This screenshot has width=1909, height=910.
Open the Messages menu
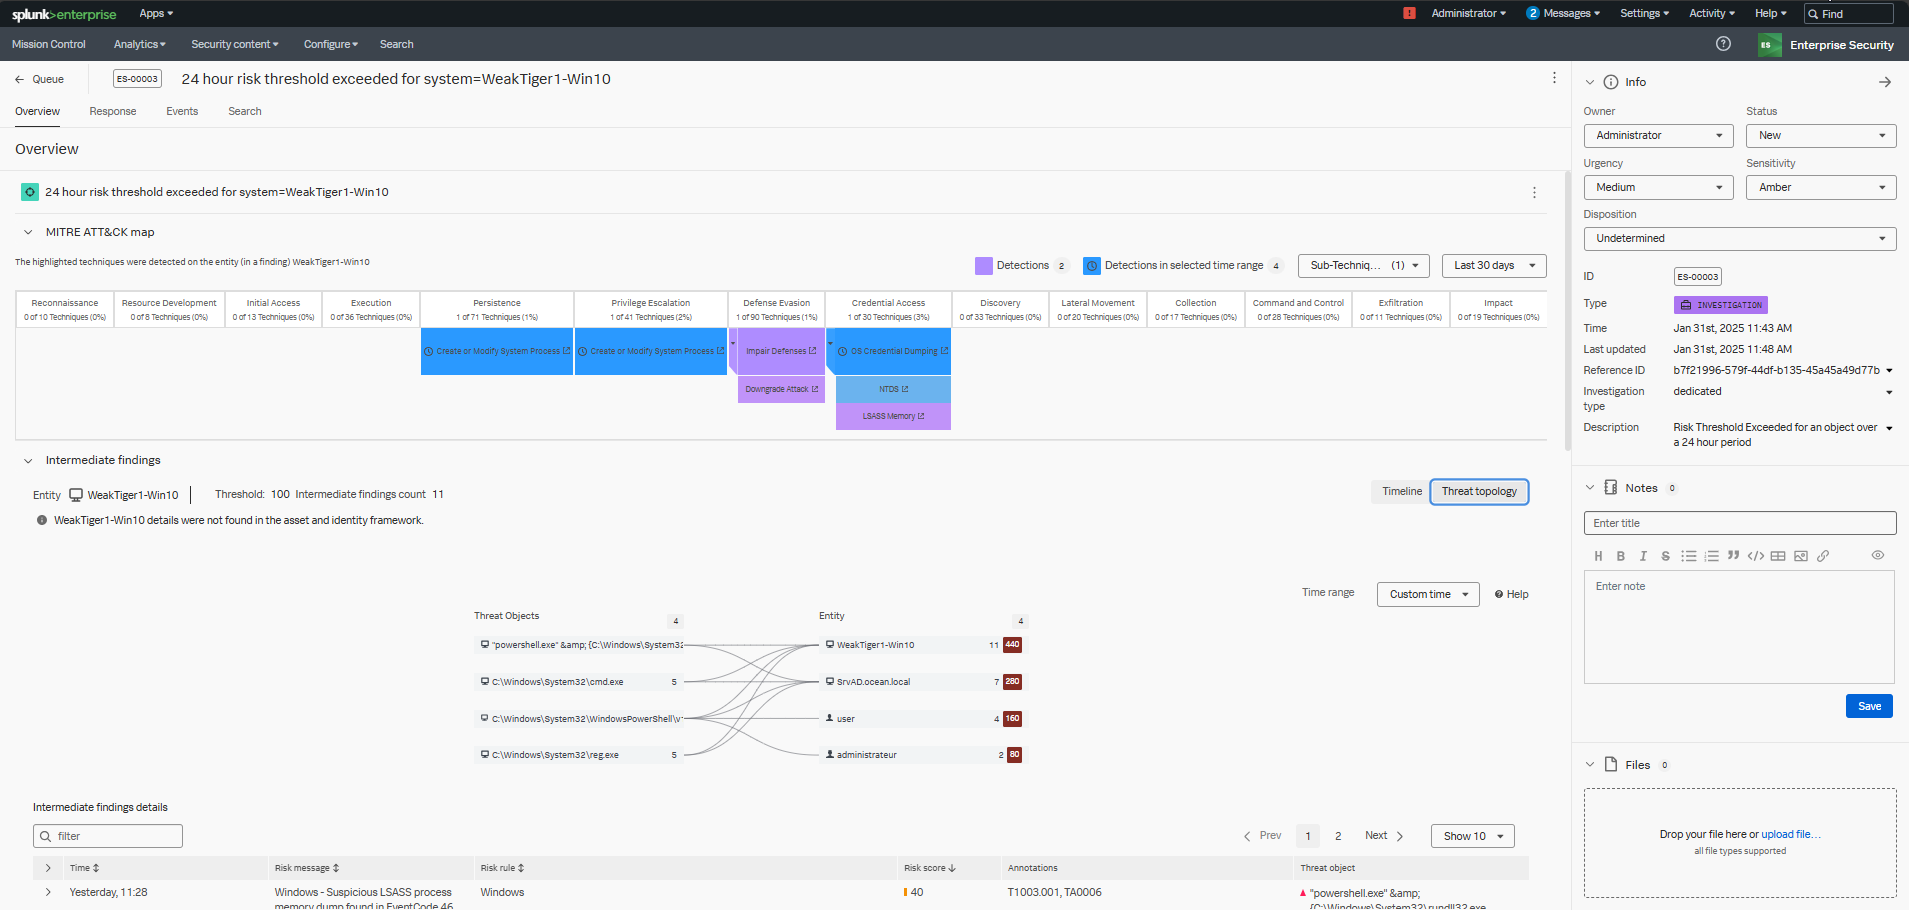click(x=1563, y=13)
